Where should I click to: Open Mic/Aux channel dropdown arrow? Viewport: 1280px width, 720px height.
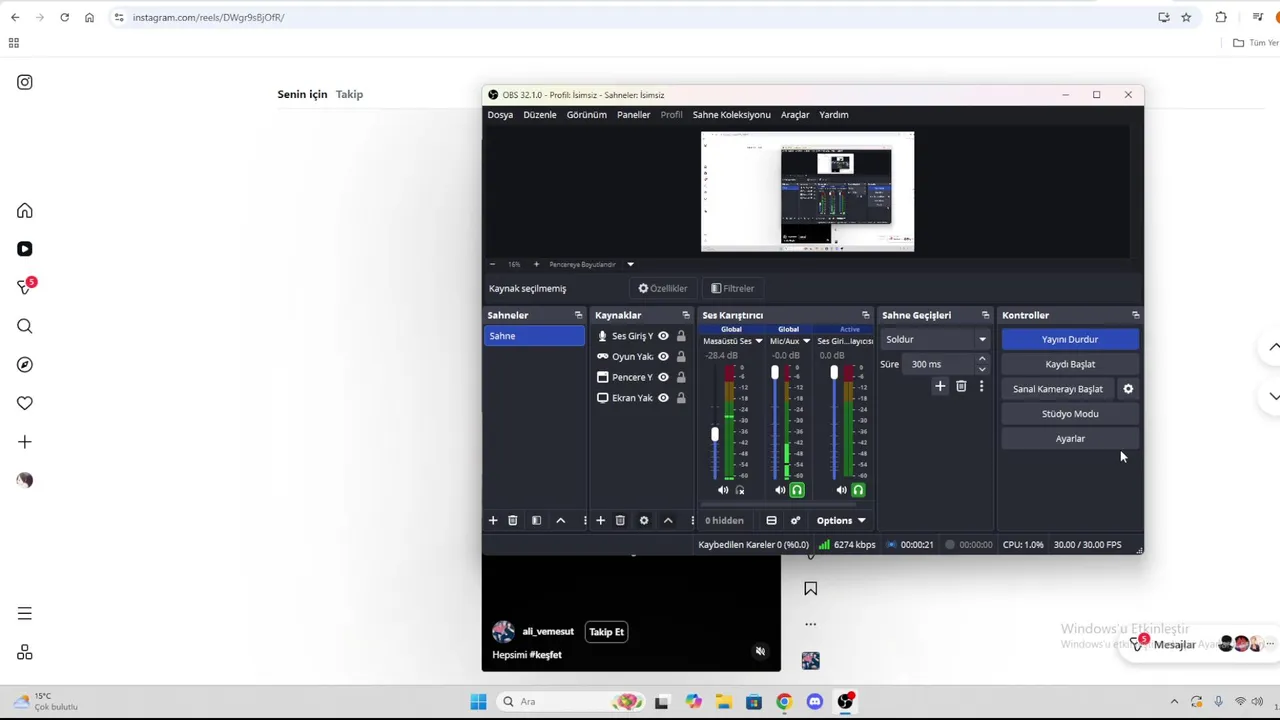point(807,341)
